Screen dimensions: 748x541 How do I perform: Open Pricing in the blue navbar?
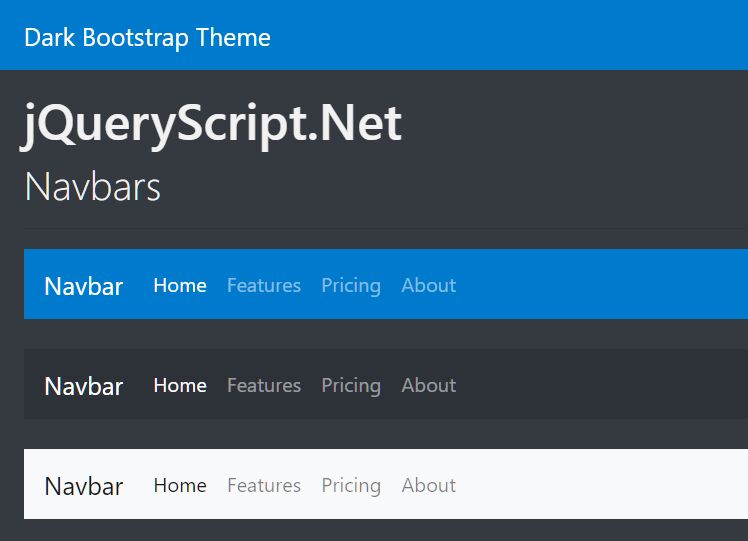351,286
